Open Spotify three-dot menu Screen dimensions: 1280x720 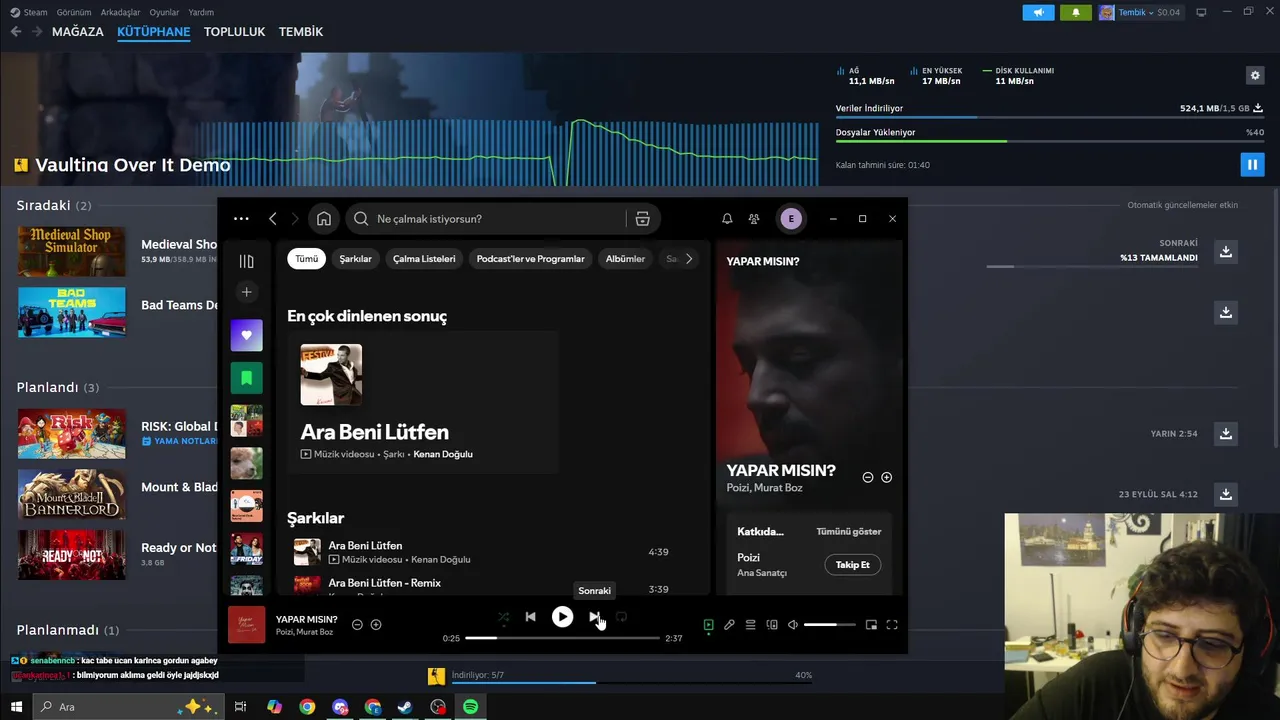241,219
